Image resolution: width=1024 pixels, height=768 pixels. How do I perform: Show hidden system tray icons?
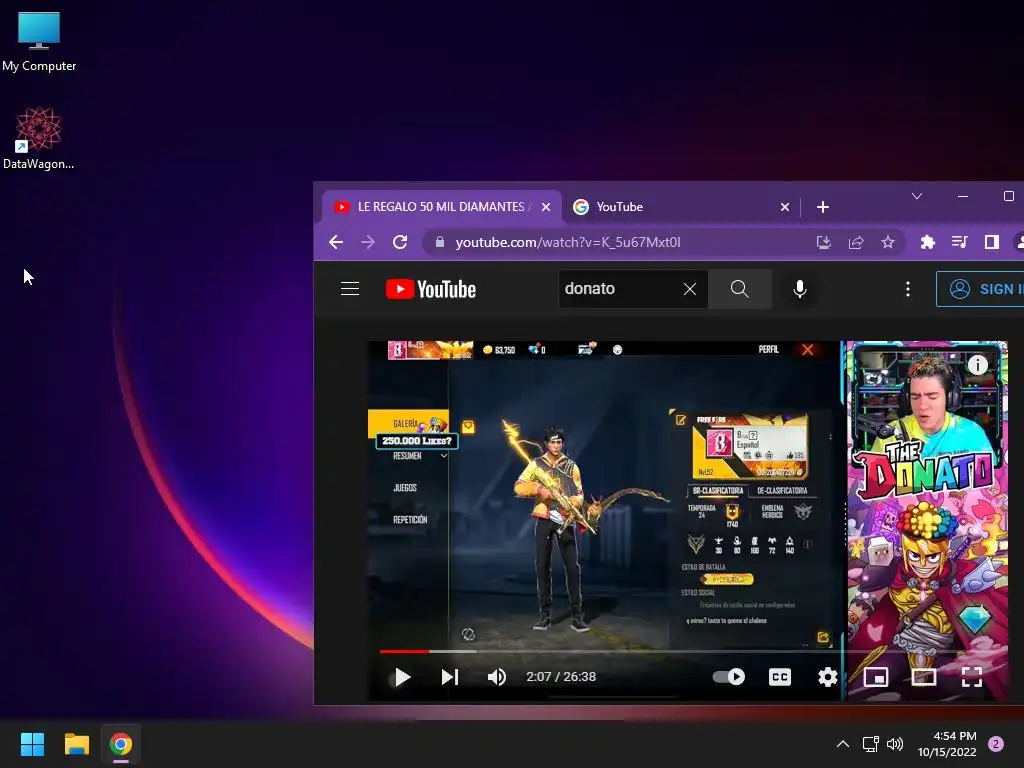[843, 744]
